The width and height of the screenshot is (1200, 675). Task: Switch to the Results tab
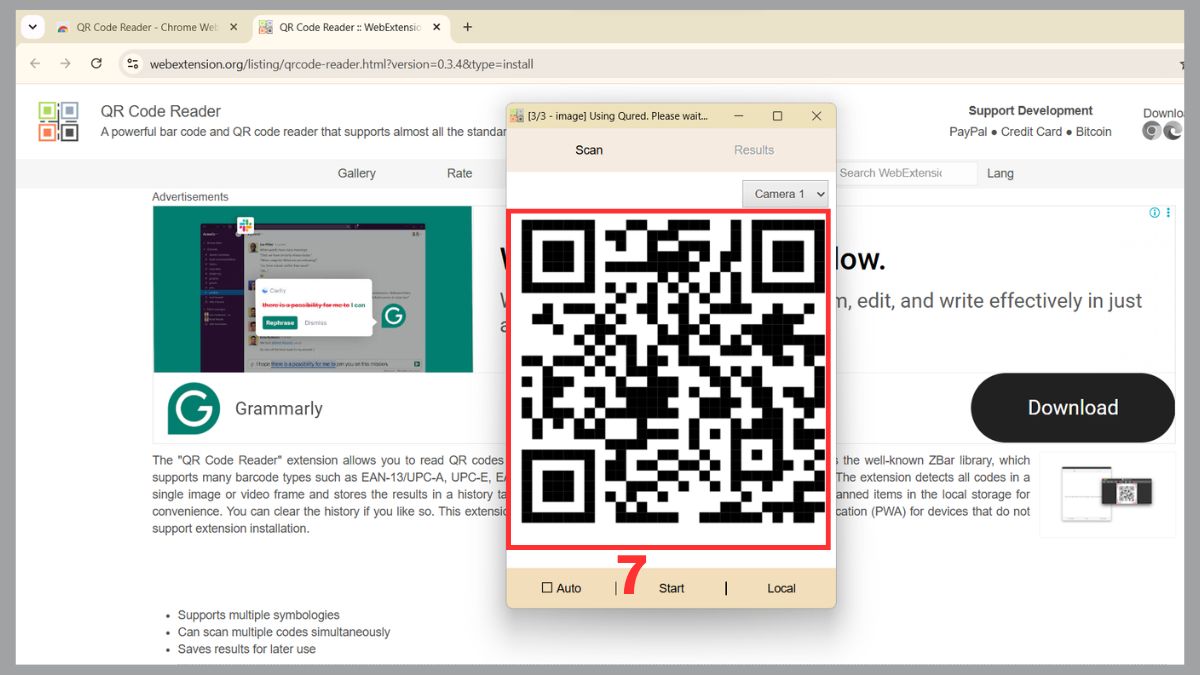point(754,150)
